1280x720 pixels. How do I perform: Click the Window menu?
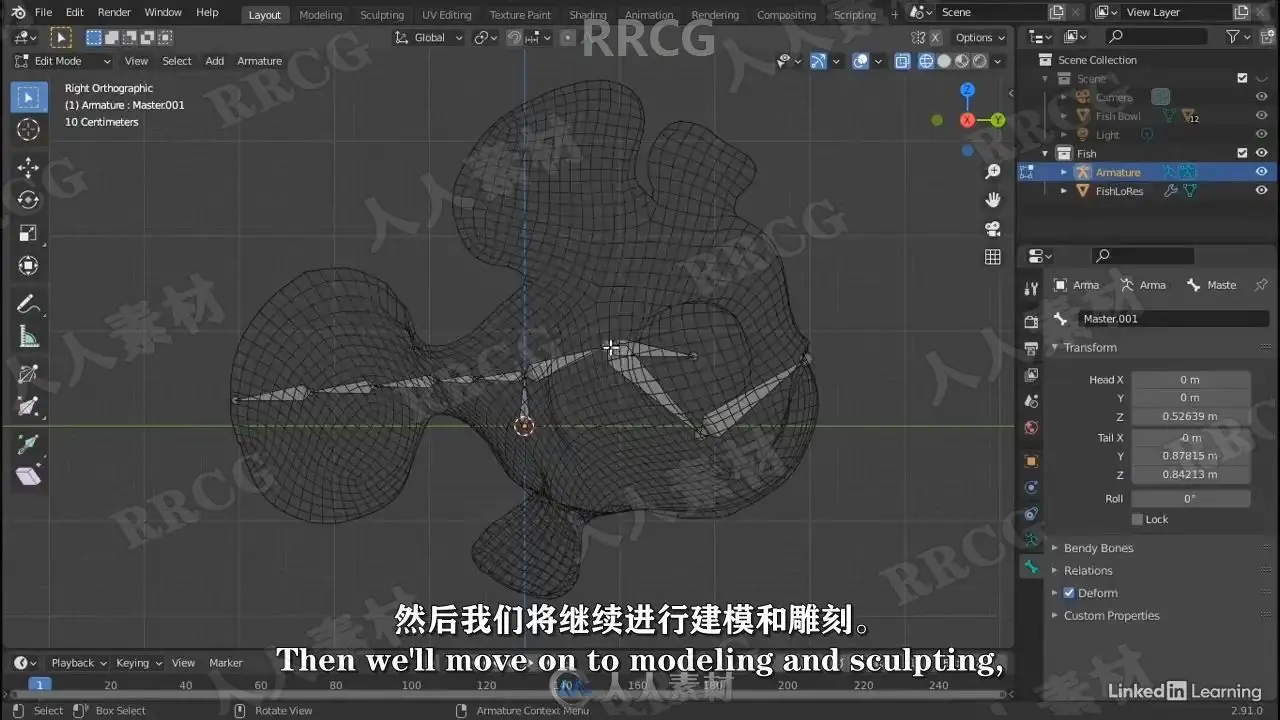pos(163,13)
